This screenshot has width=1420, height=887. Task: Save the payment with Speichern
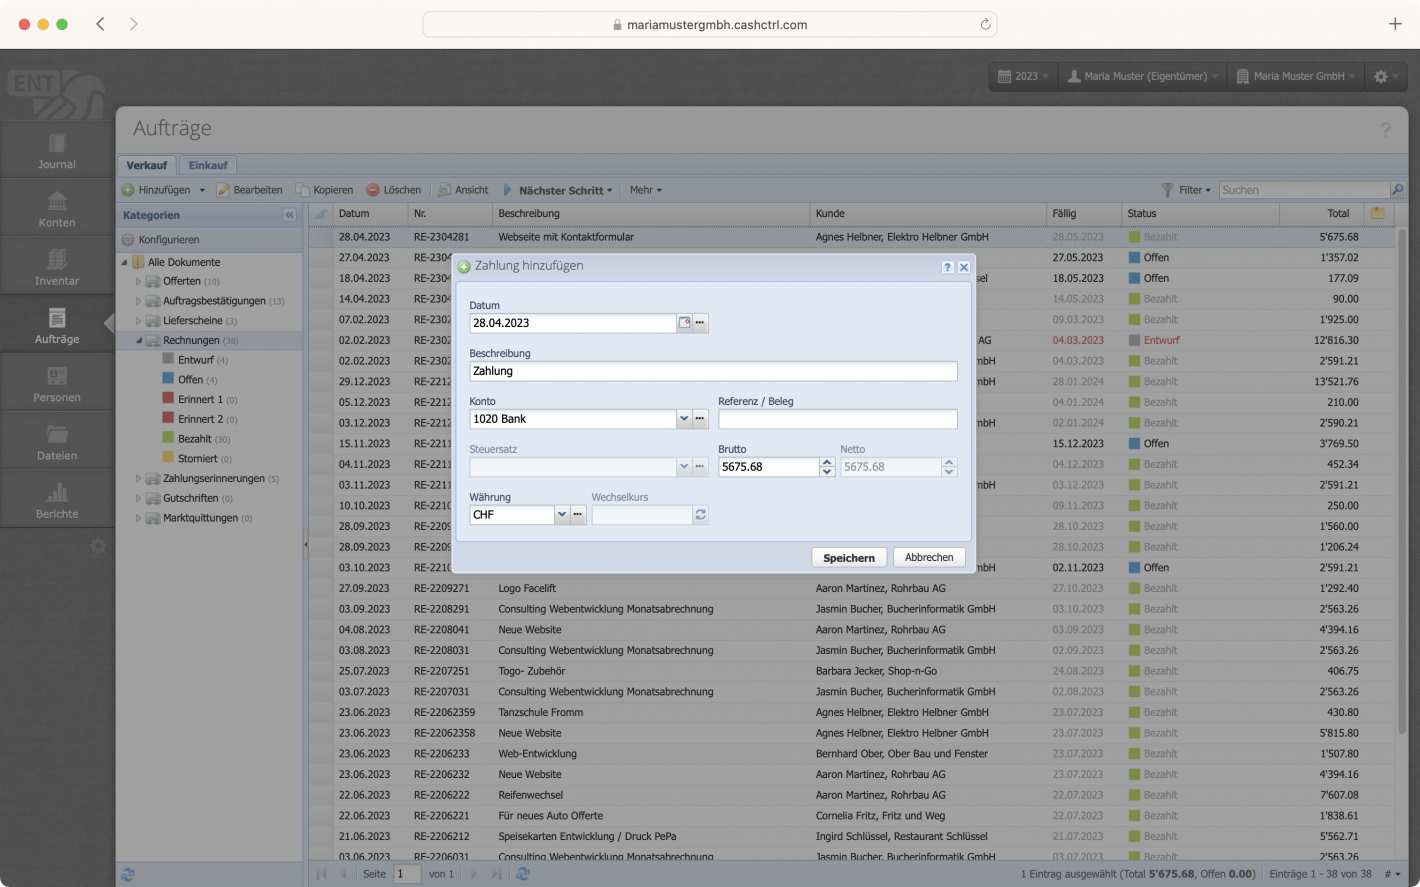tap(848, 557)
